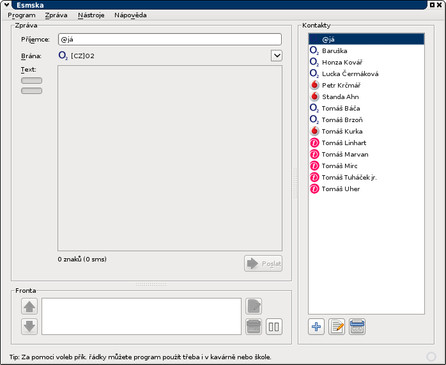Remove selected contact icon
Viewport: 446px width, 365px height.
pos(357,327)
